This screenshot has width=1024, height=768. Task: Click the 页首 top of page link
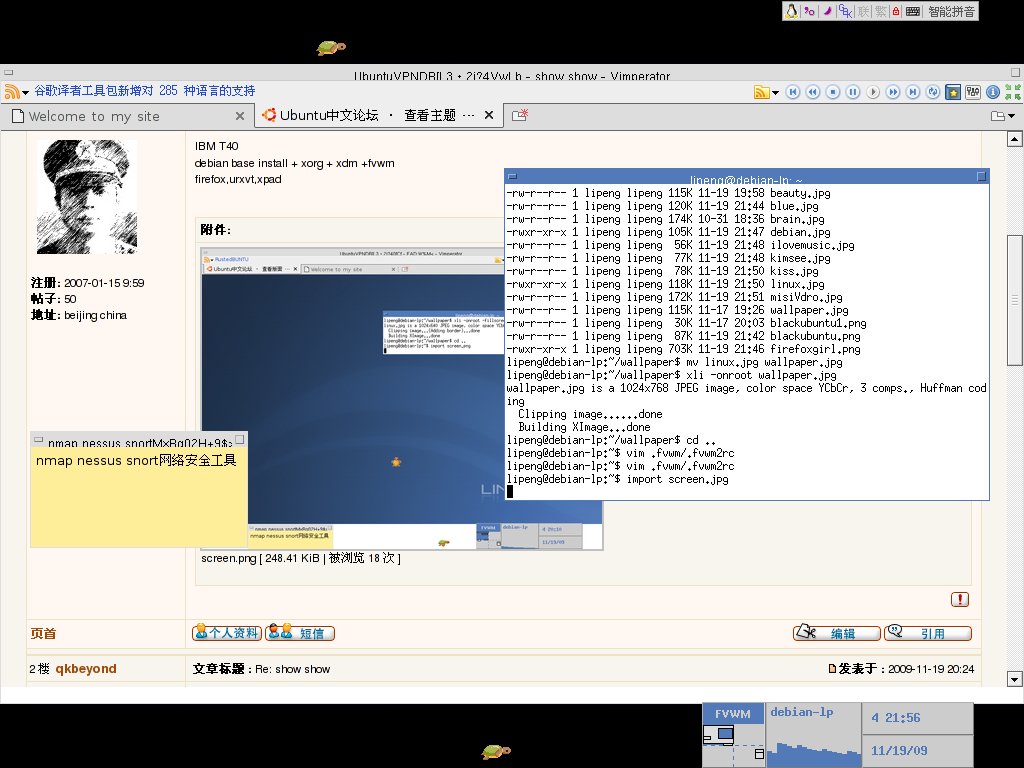(43, 633)
